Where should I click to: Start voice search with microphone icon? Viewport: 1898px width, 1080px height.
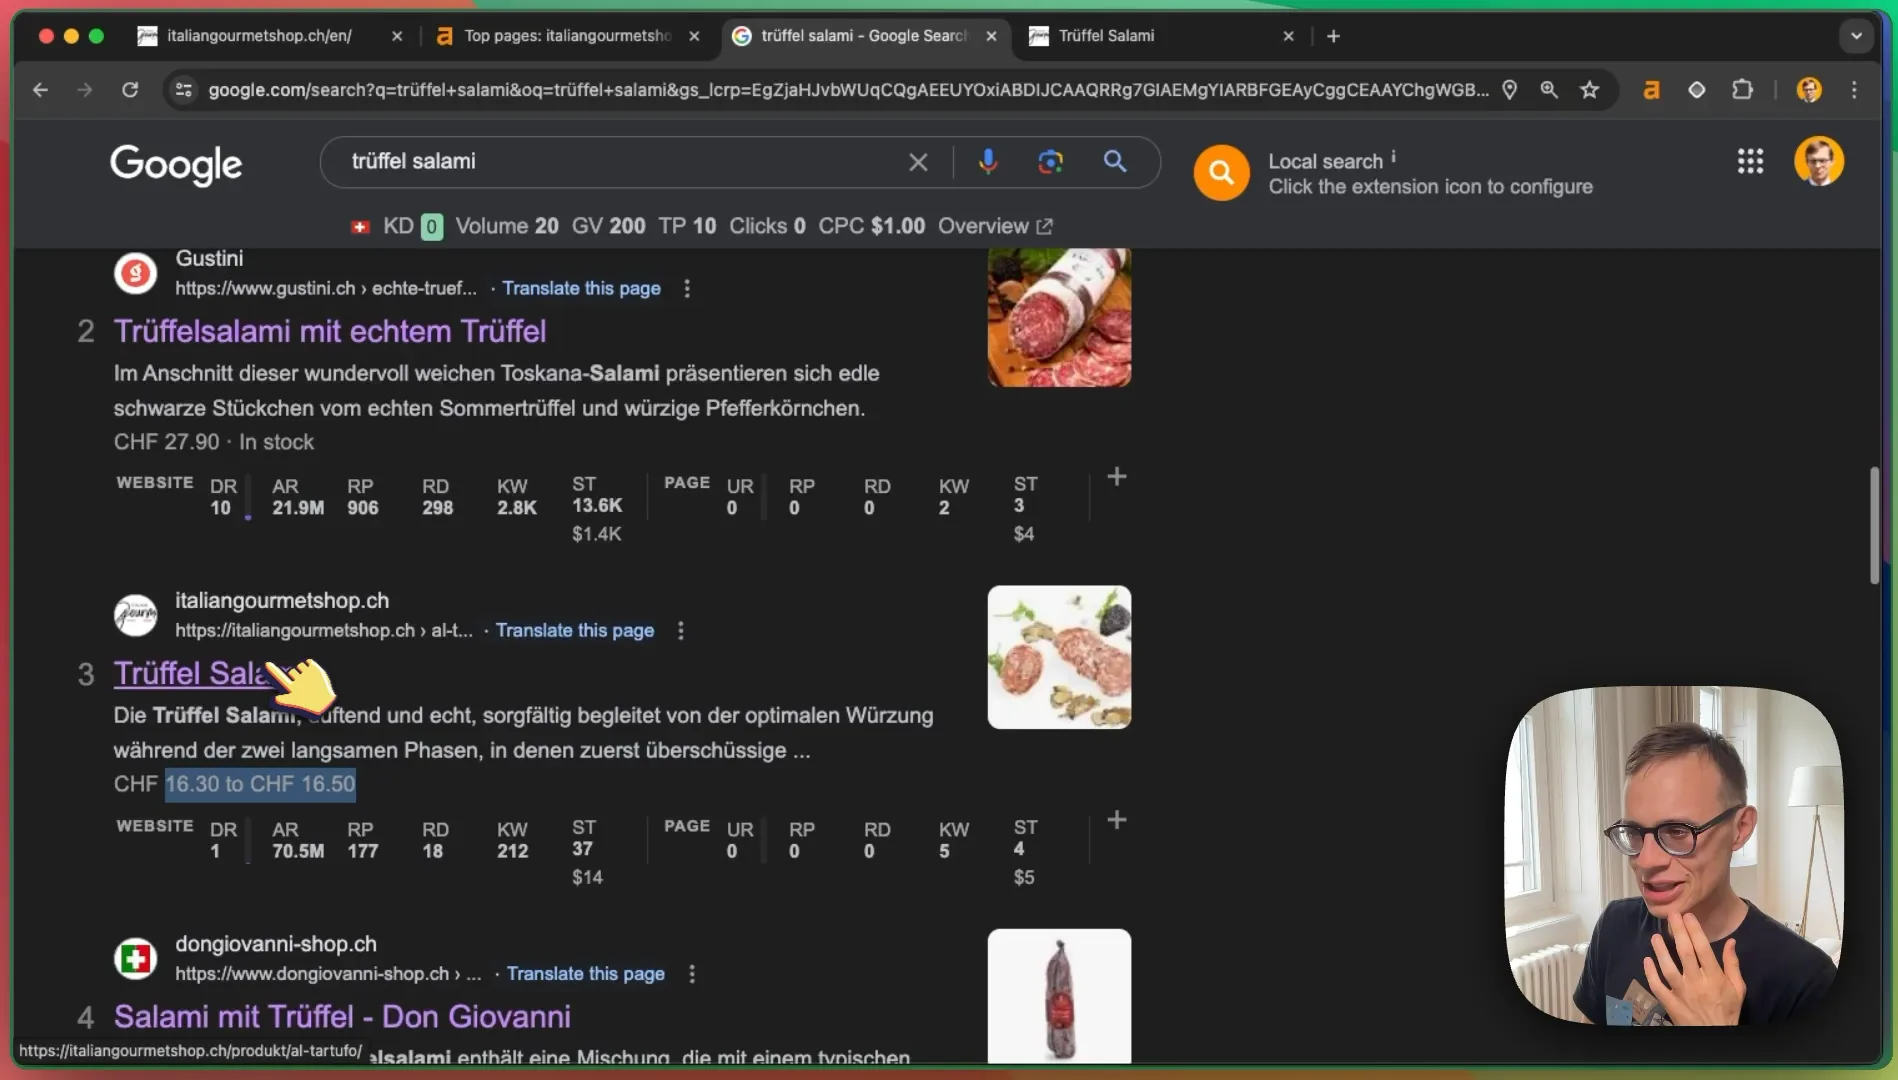click(988, 162)
